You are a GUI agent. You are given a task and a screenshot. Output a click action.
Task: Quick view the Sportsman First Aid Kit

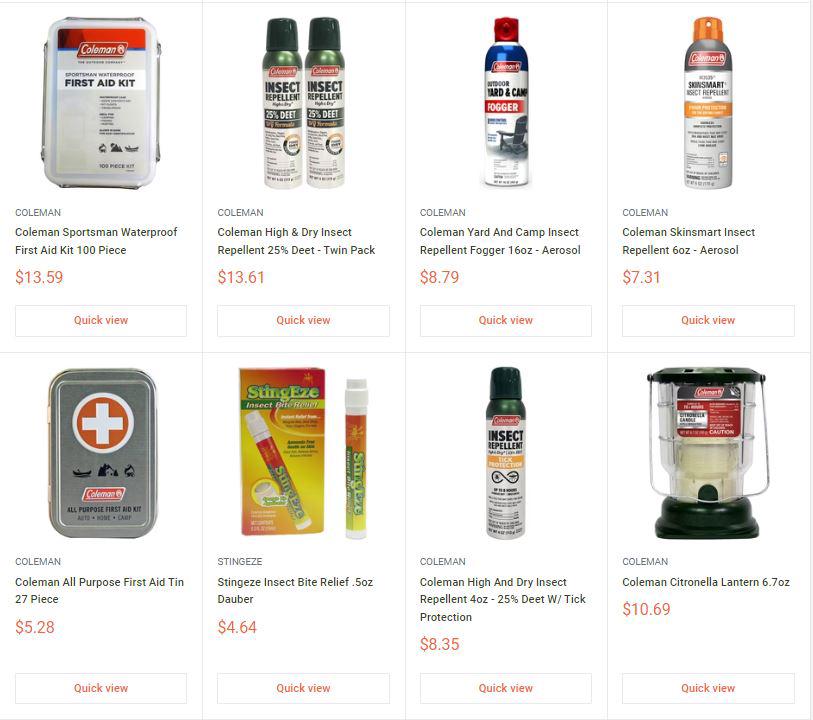(101, 320)
